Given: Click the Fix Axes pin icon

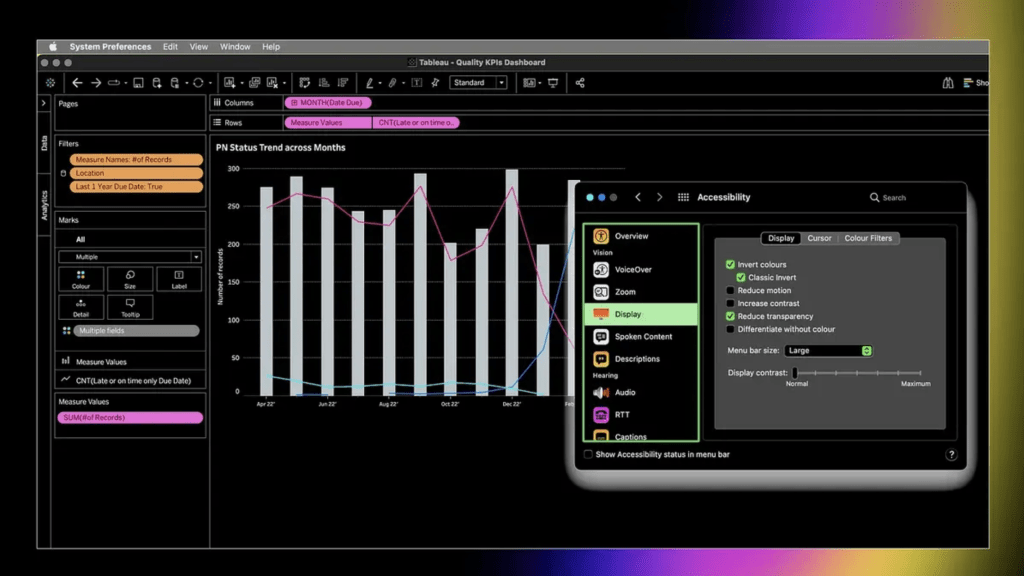Looking at the screenshot, I should click(x=436, y=83).
